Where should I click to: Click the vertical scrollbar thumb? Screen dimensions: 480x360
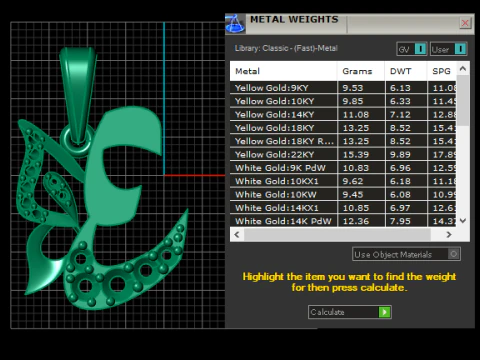463,101
